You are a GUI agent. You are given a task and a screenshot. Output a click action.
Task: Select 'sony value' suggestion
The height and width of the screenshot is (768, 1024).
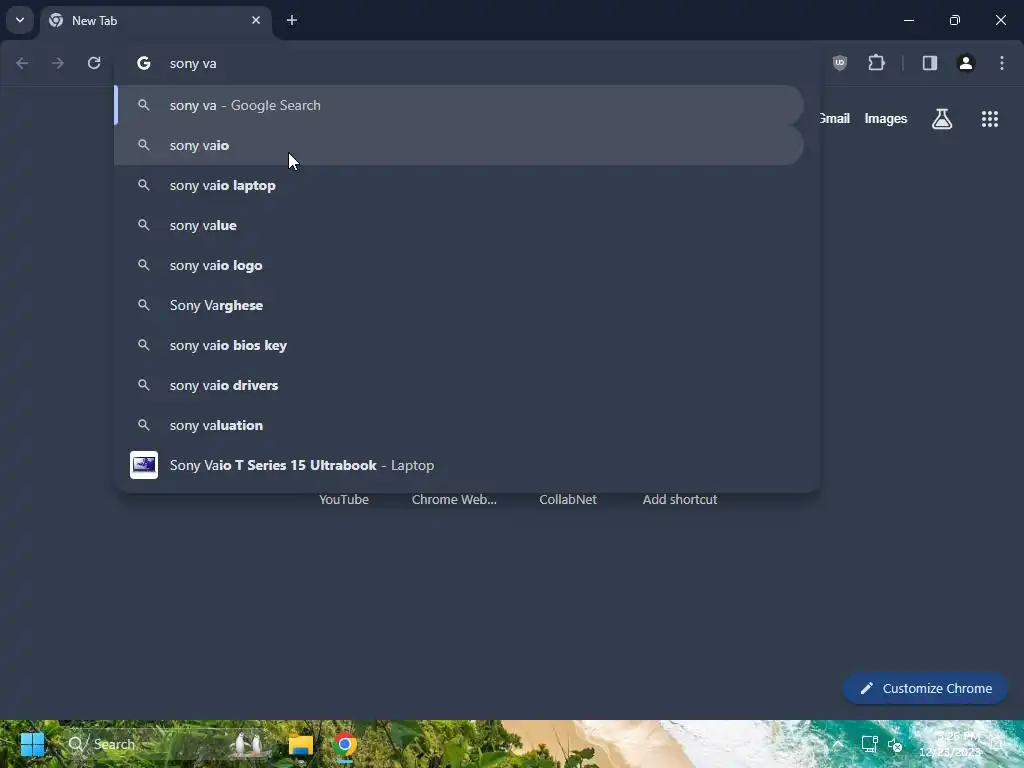459,225
